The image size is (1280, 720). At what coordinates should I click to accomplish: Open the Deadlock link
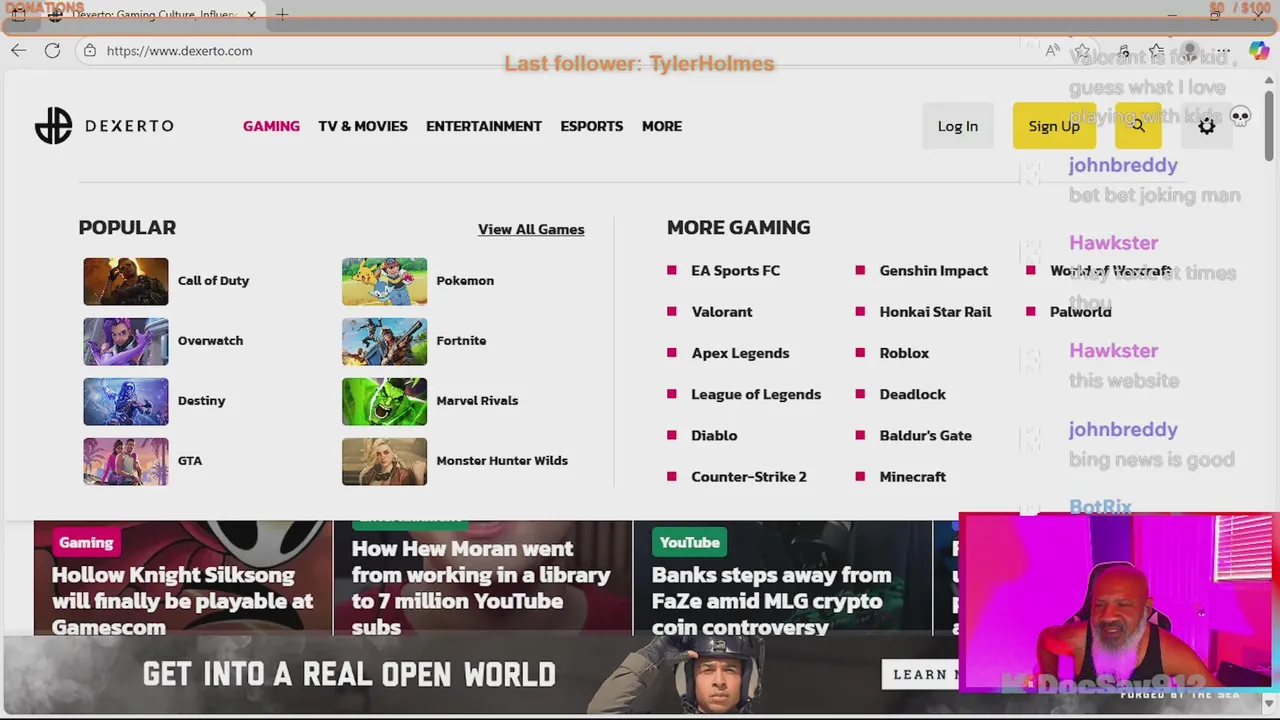pyautogui.click(x=912, y=394)
